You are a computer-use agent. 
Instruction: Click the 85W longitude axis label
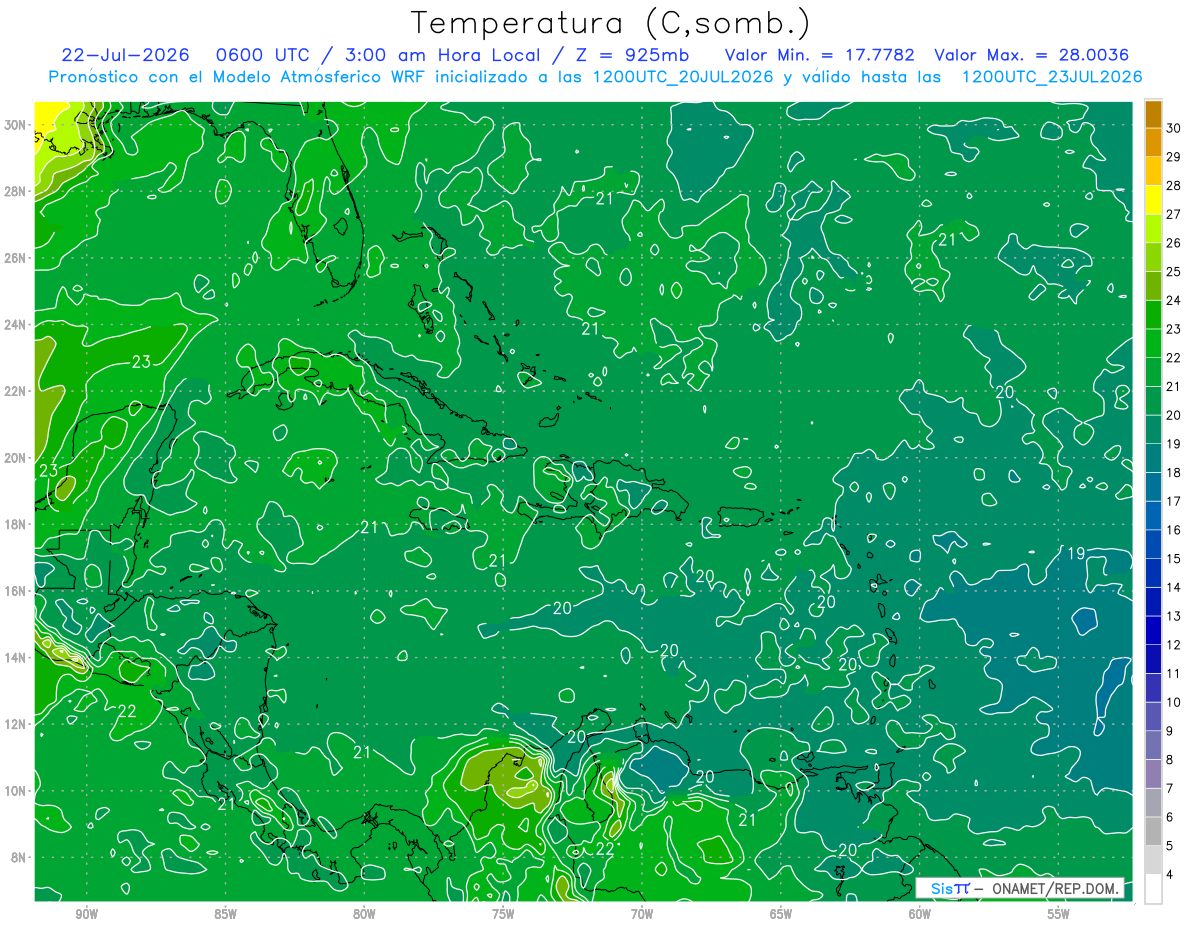click(225, 914)
